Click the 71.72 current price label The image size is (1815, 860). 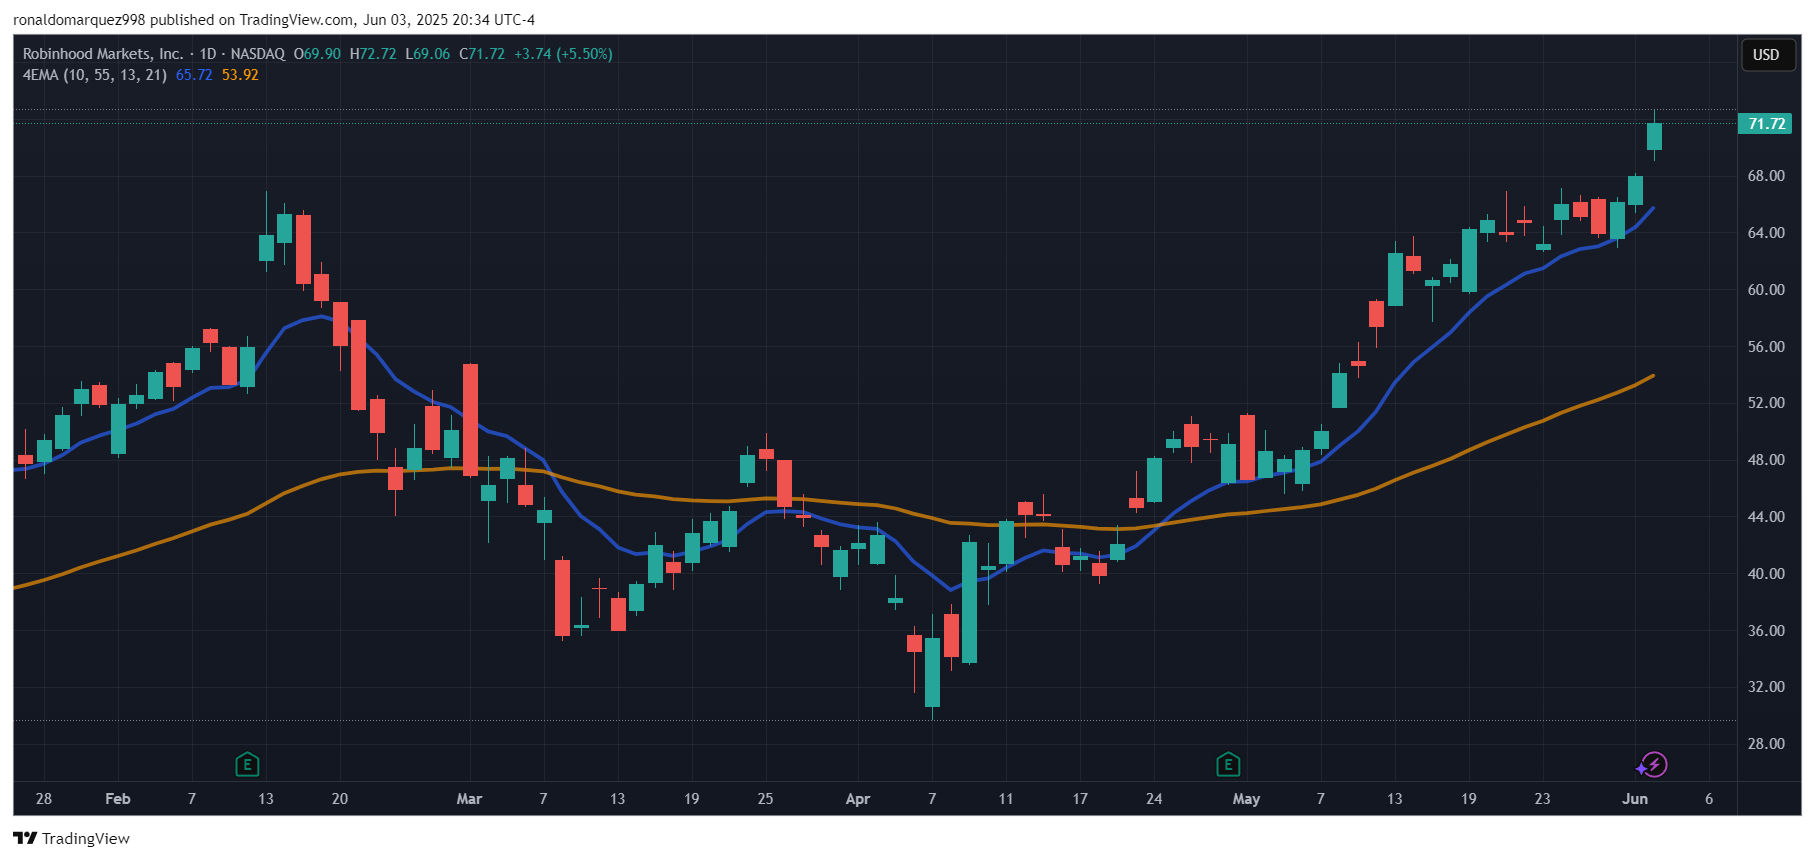1766,124
